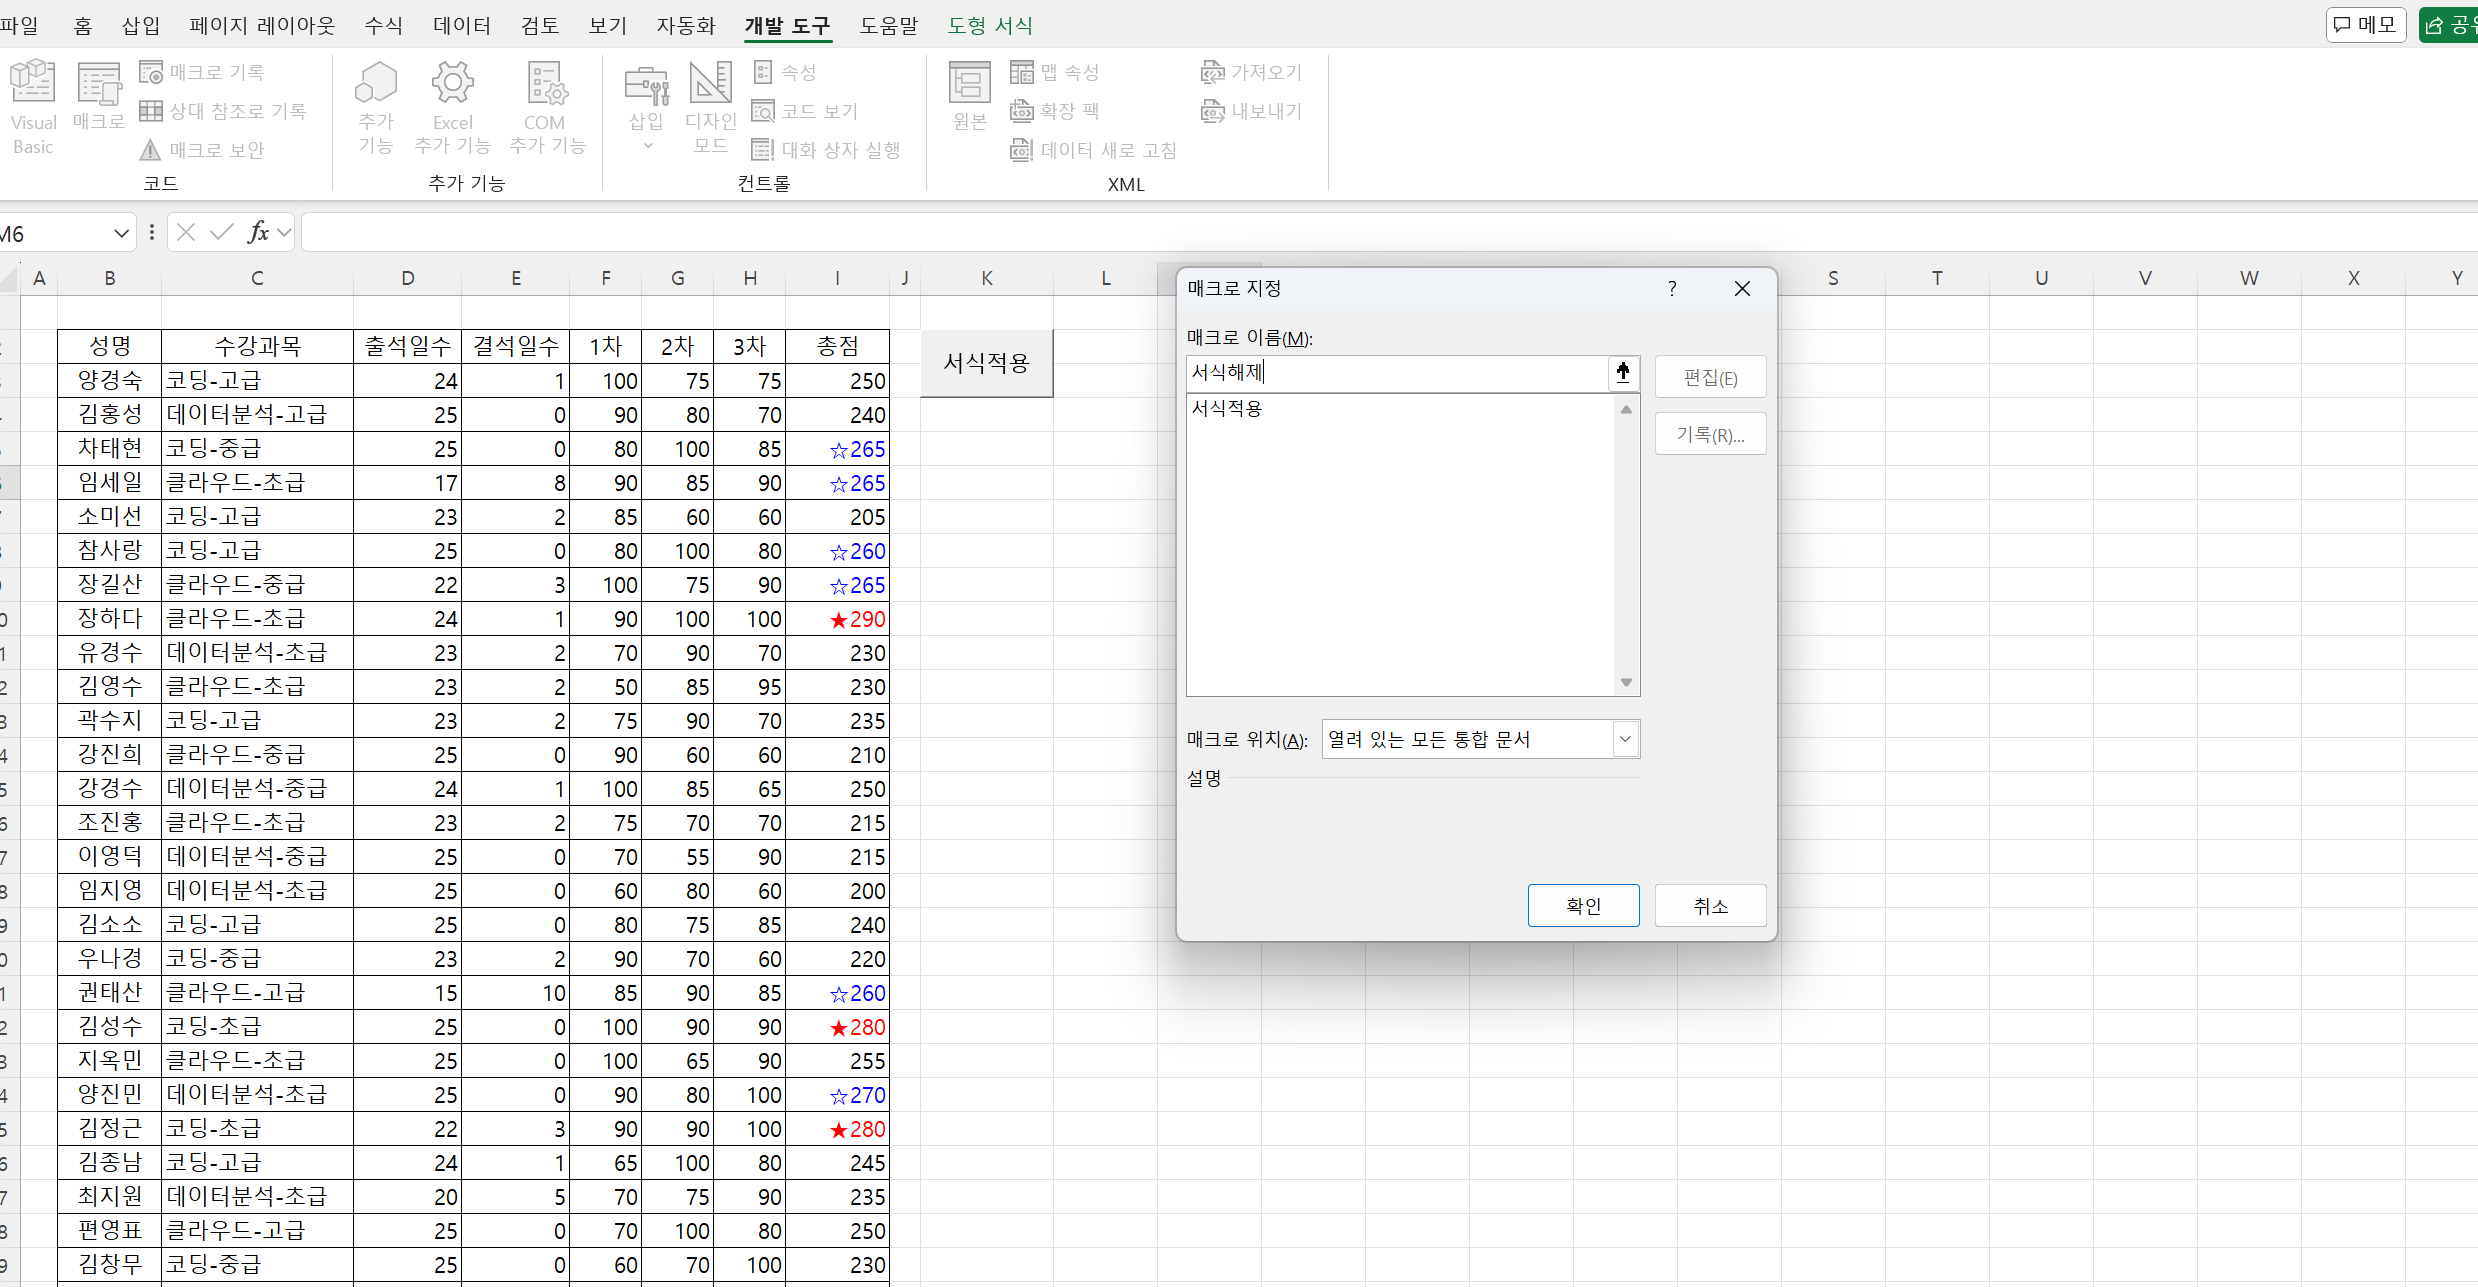Expand the Insert controls dropdown
The image size is (2478, 1287).
click(x=647, y=146)
